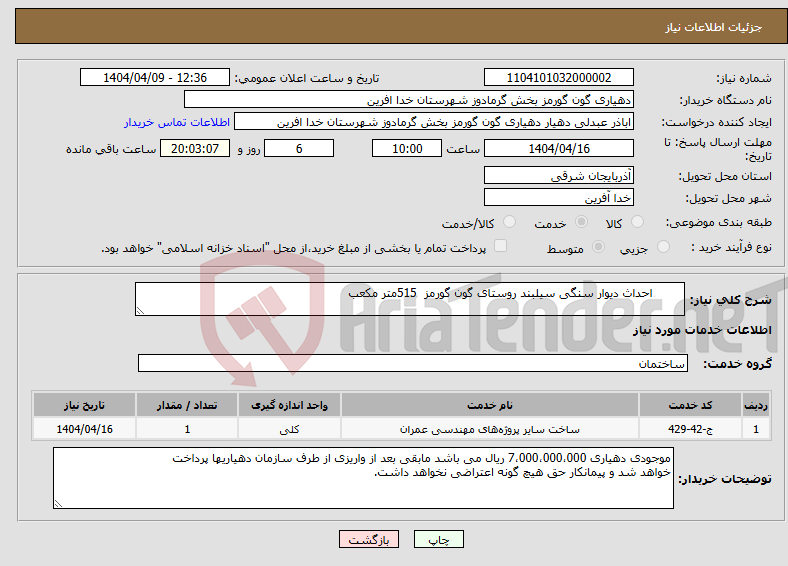Click the province field آذربایجان شرقی
788x566 pixels.
tap(559, 175)
